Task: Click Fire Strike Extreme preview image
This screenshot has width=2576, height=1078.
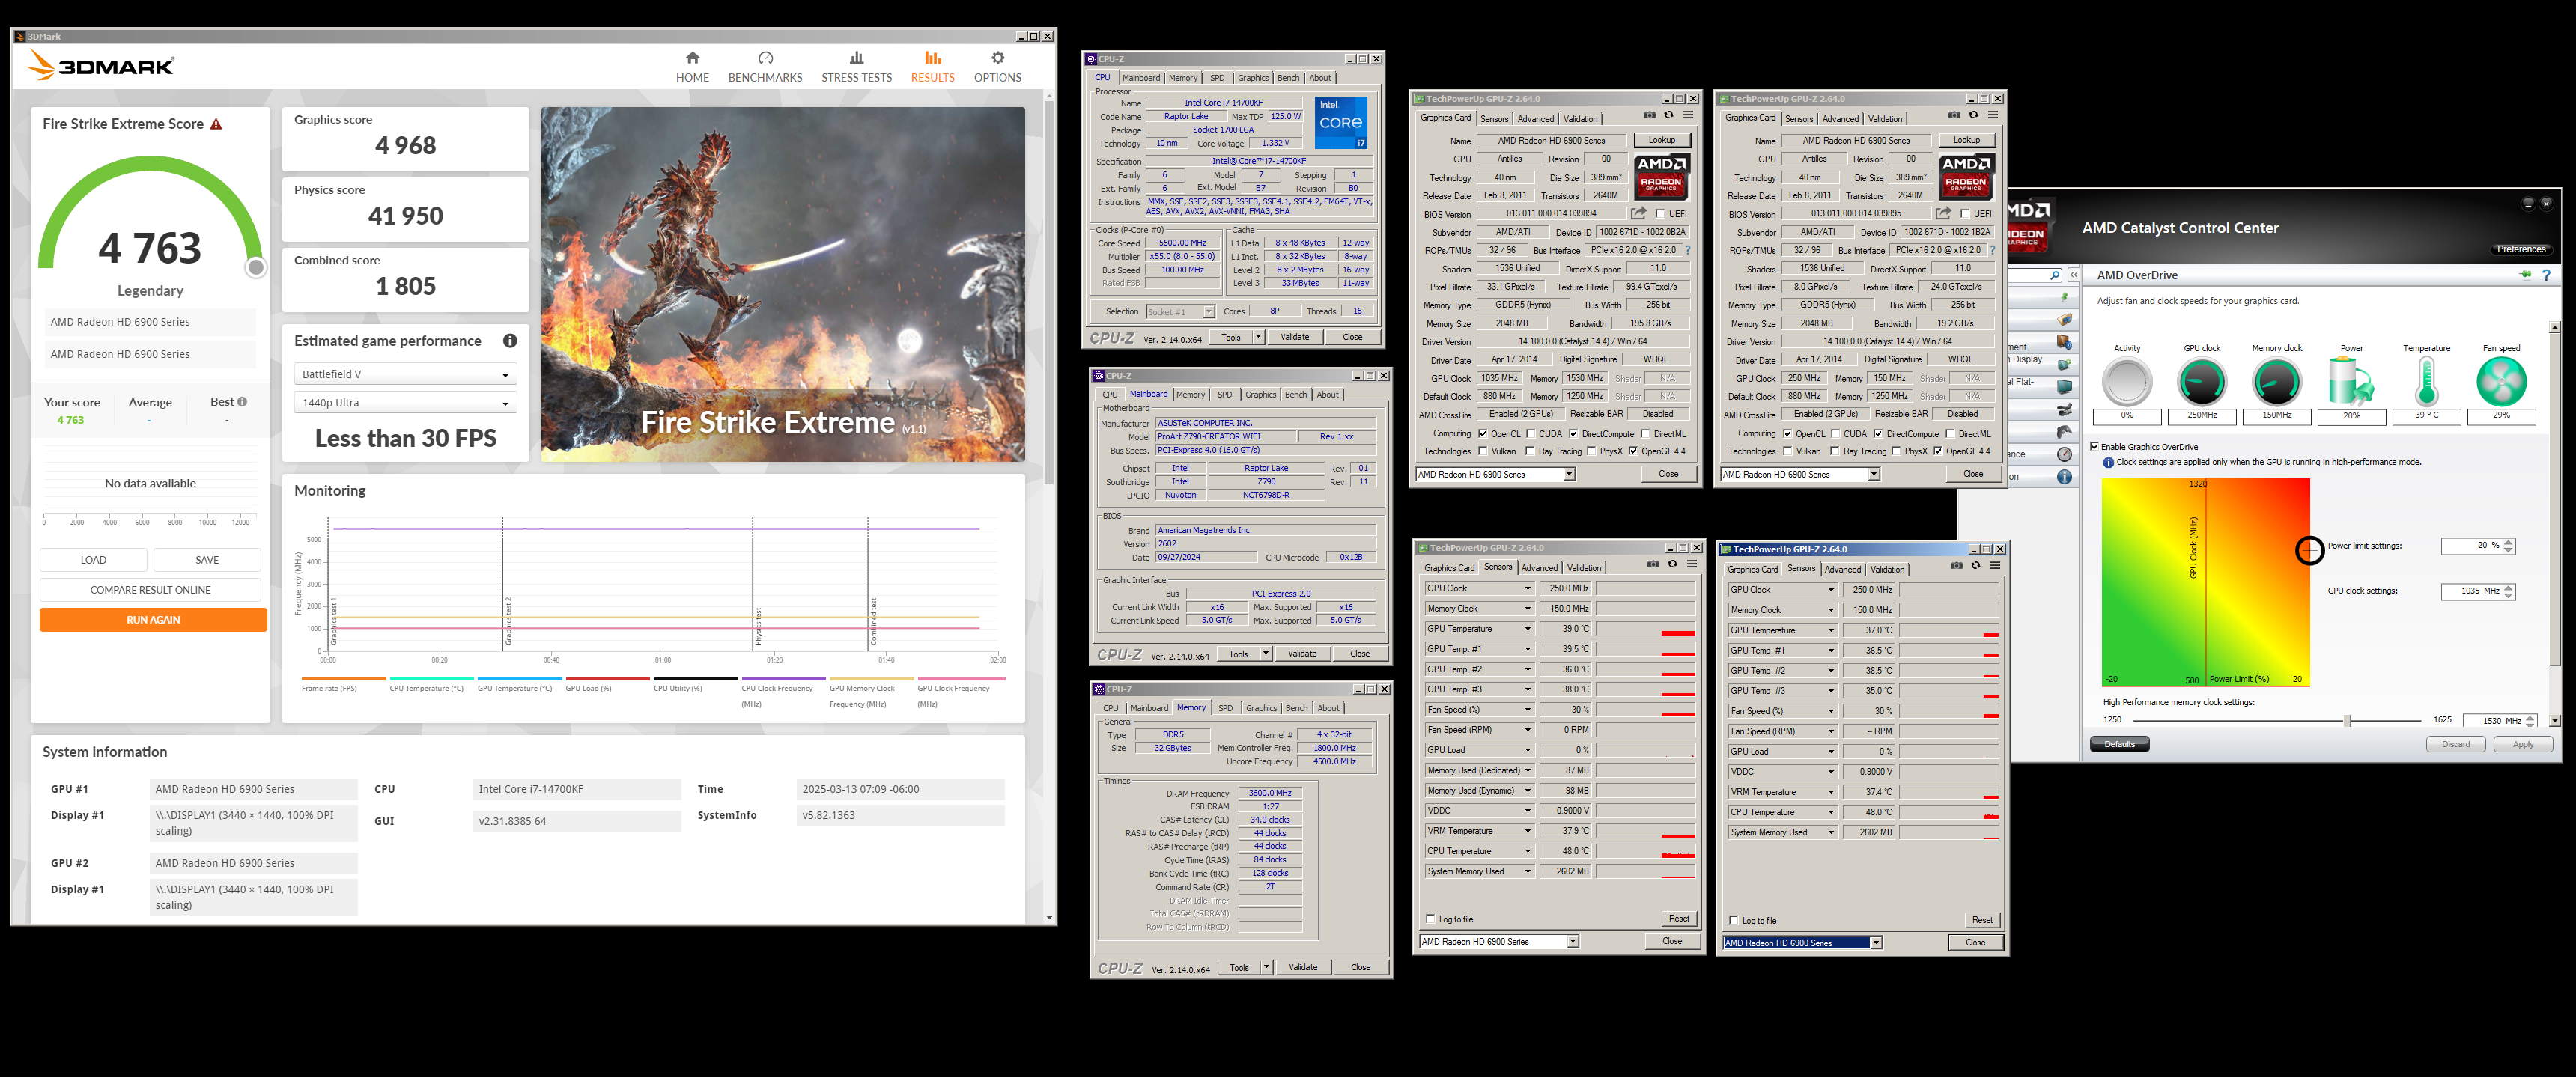Action: click(x=783, y=284)
